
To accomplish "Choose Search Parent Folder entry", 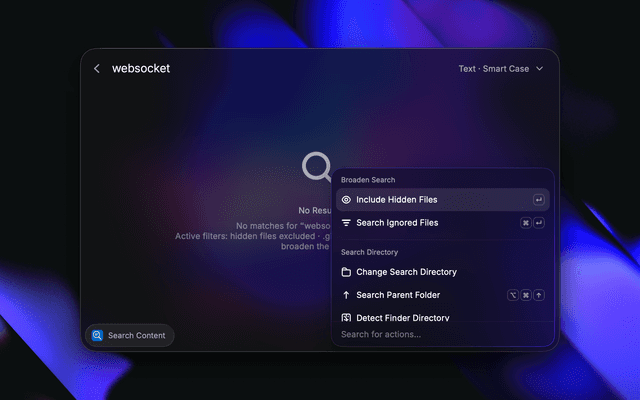I will pos(443,295).
